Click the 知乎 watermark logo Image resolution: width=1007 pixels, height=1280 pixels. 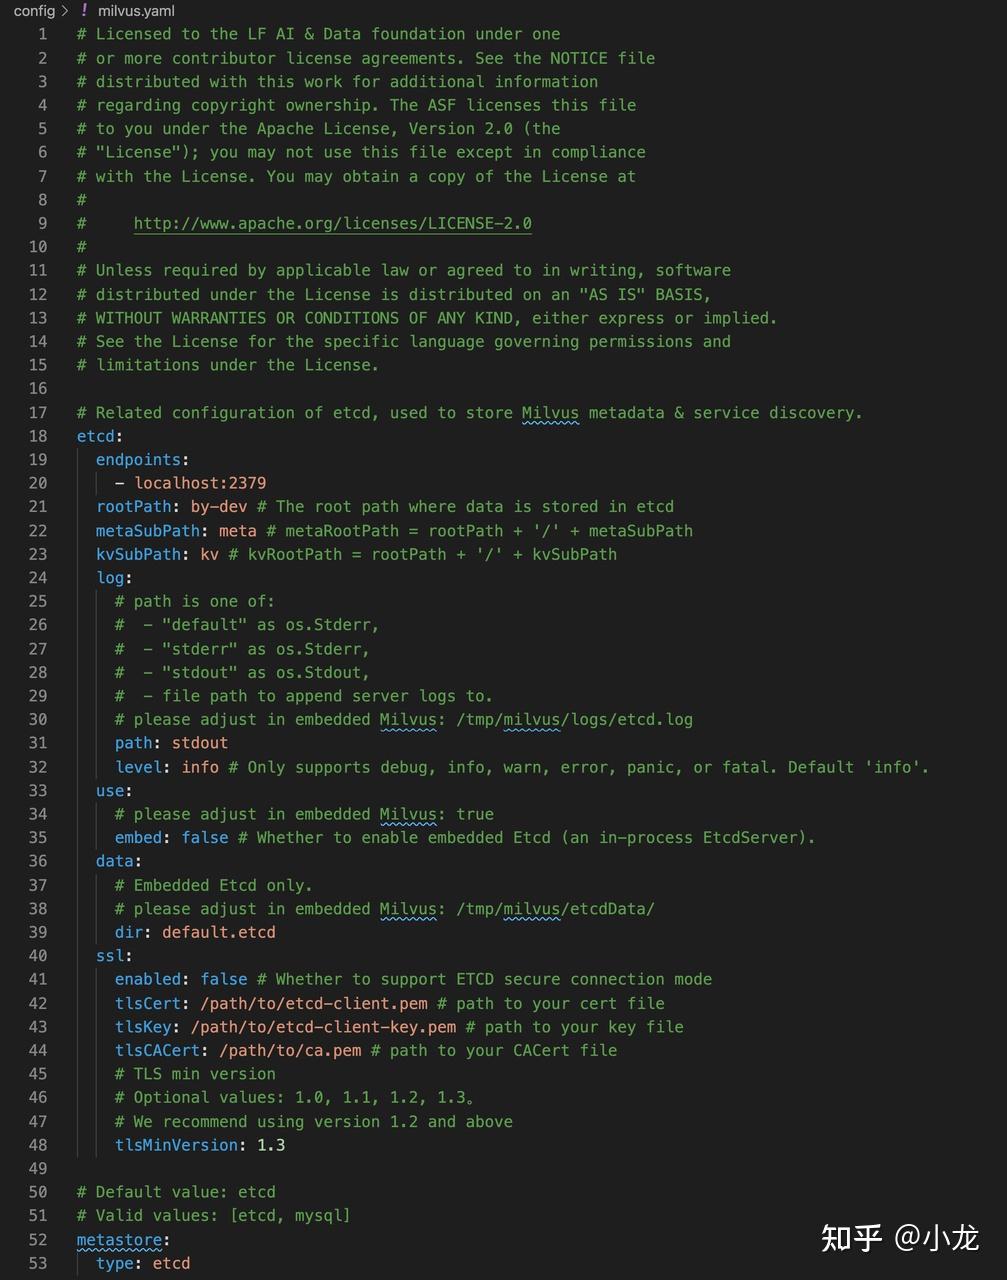851,1238
